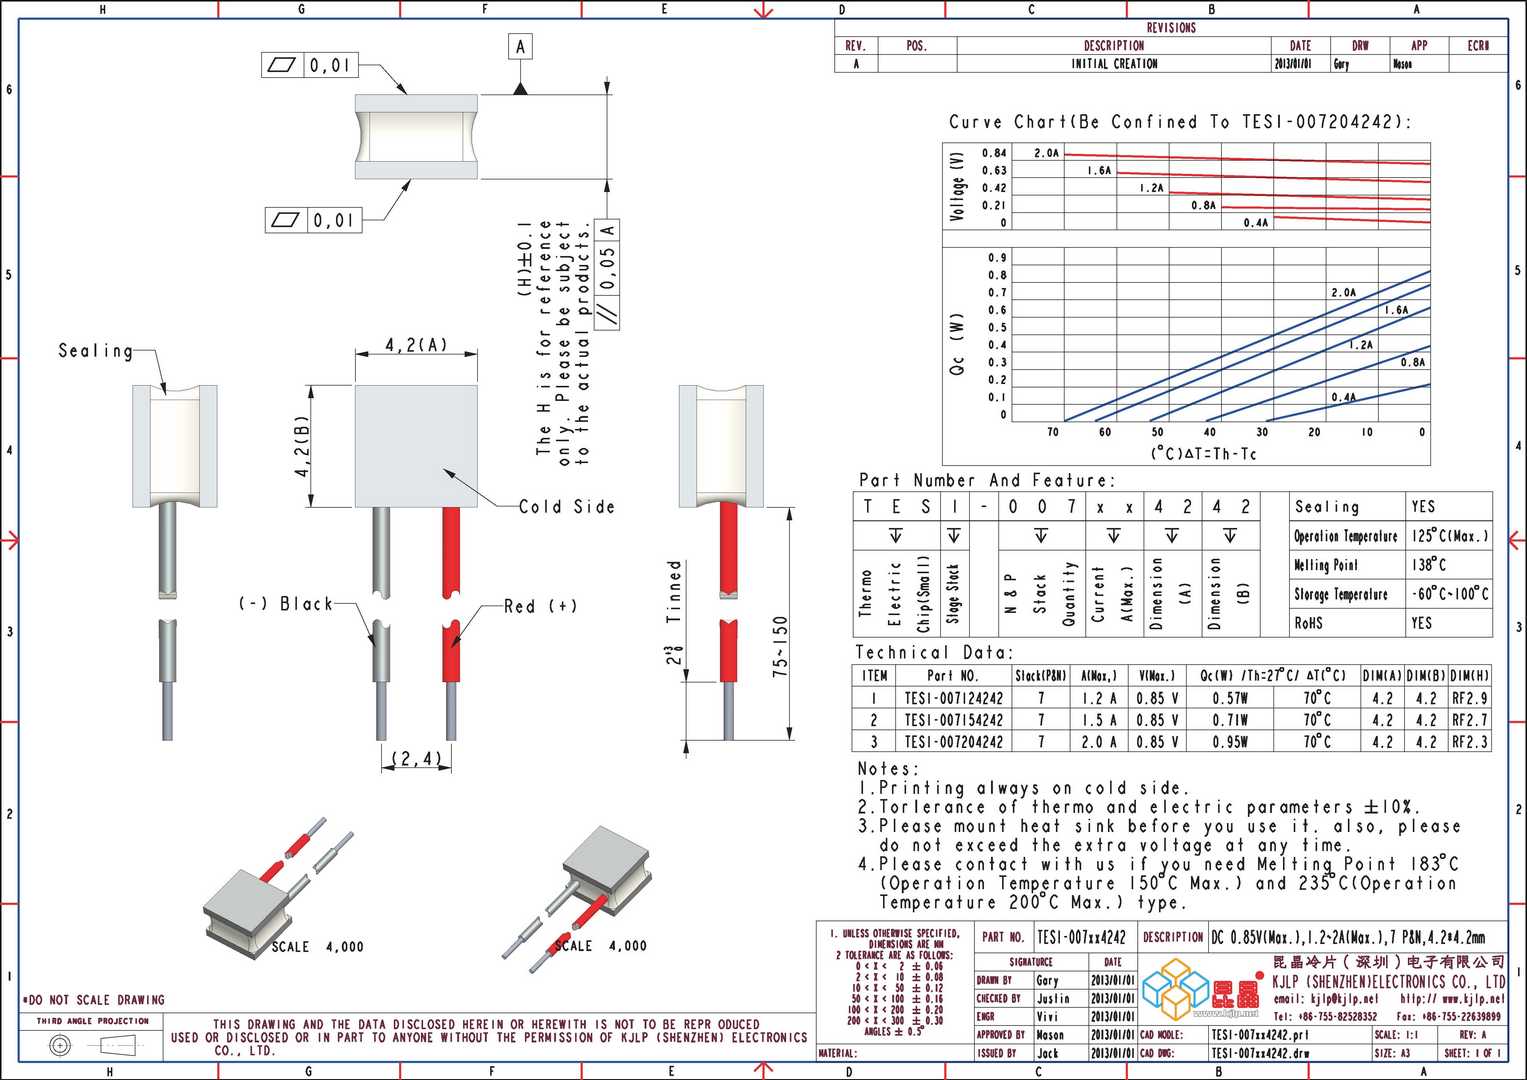The height and width of the screenshot is (1080, 1527).
Task: Click the checked-by name Justin
Action: 1053,998
